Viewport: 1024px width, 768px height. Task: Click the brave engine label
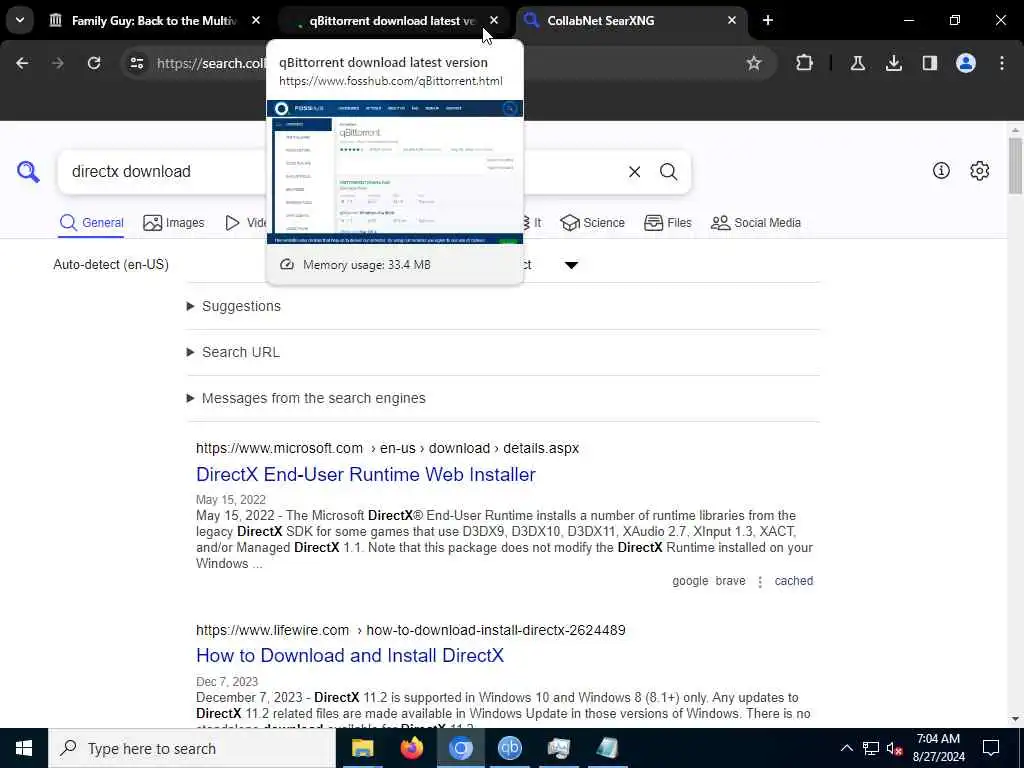(x=730, y=581)
